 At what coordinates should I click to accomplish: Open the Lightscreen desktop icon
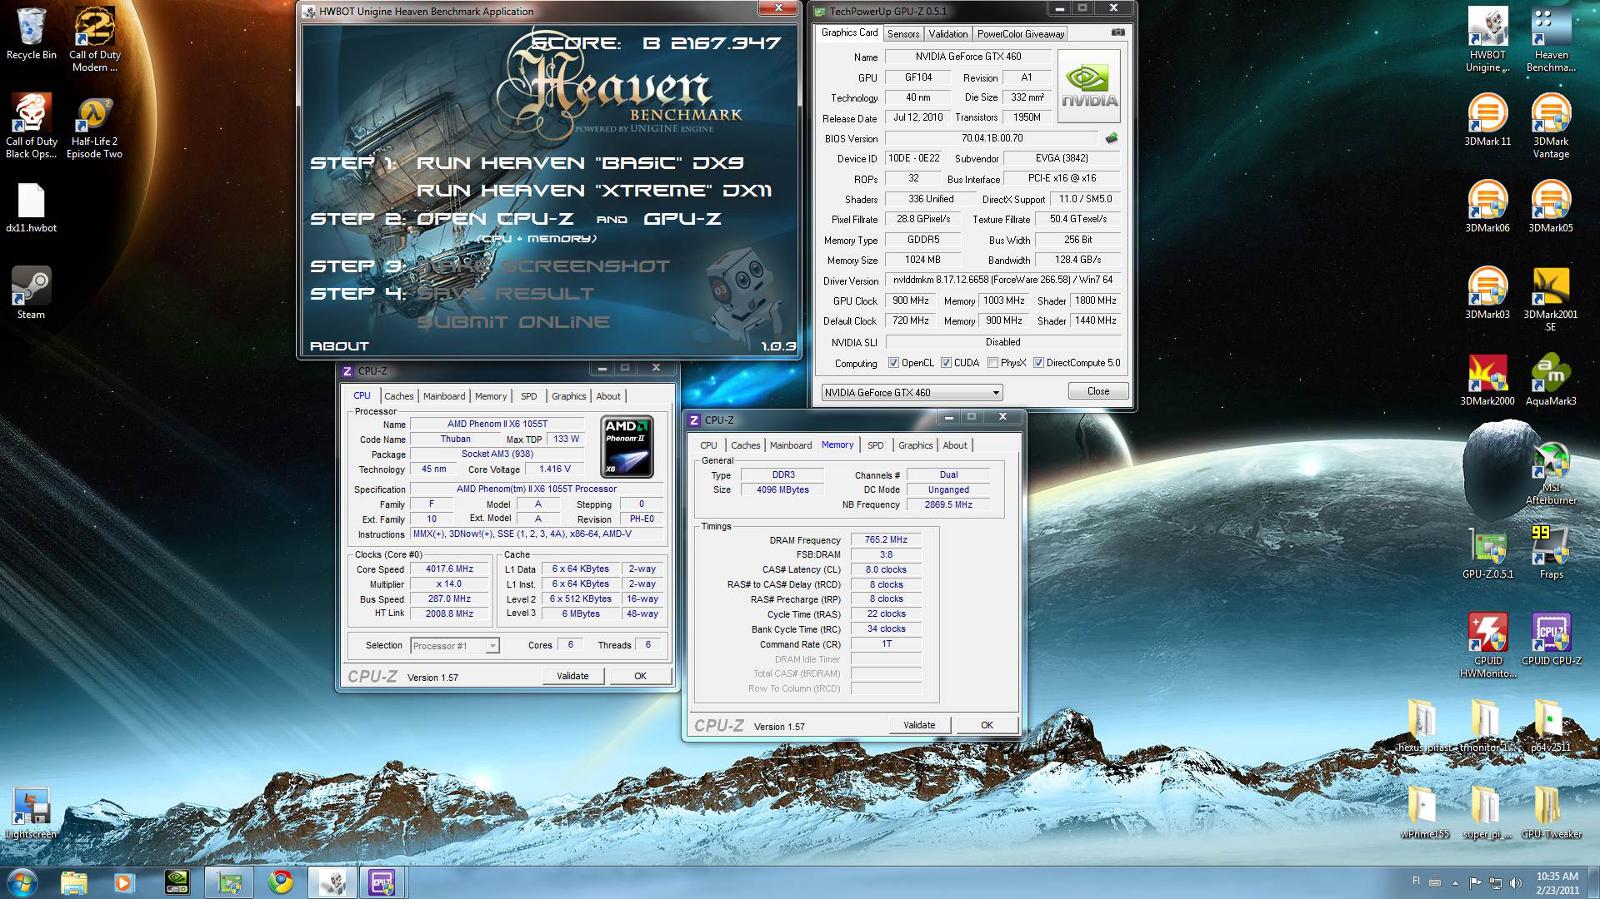[31, 813]
